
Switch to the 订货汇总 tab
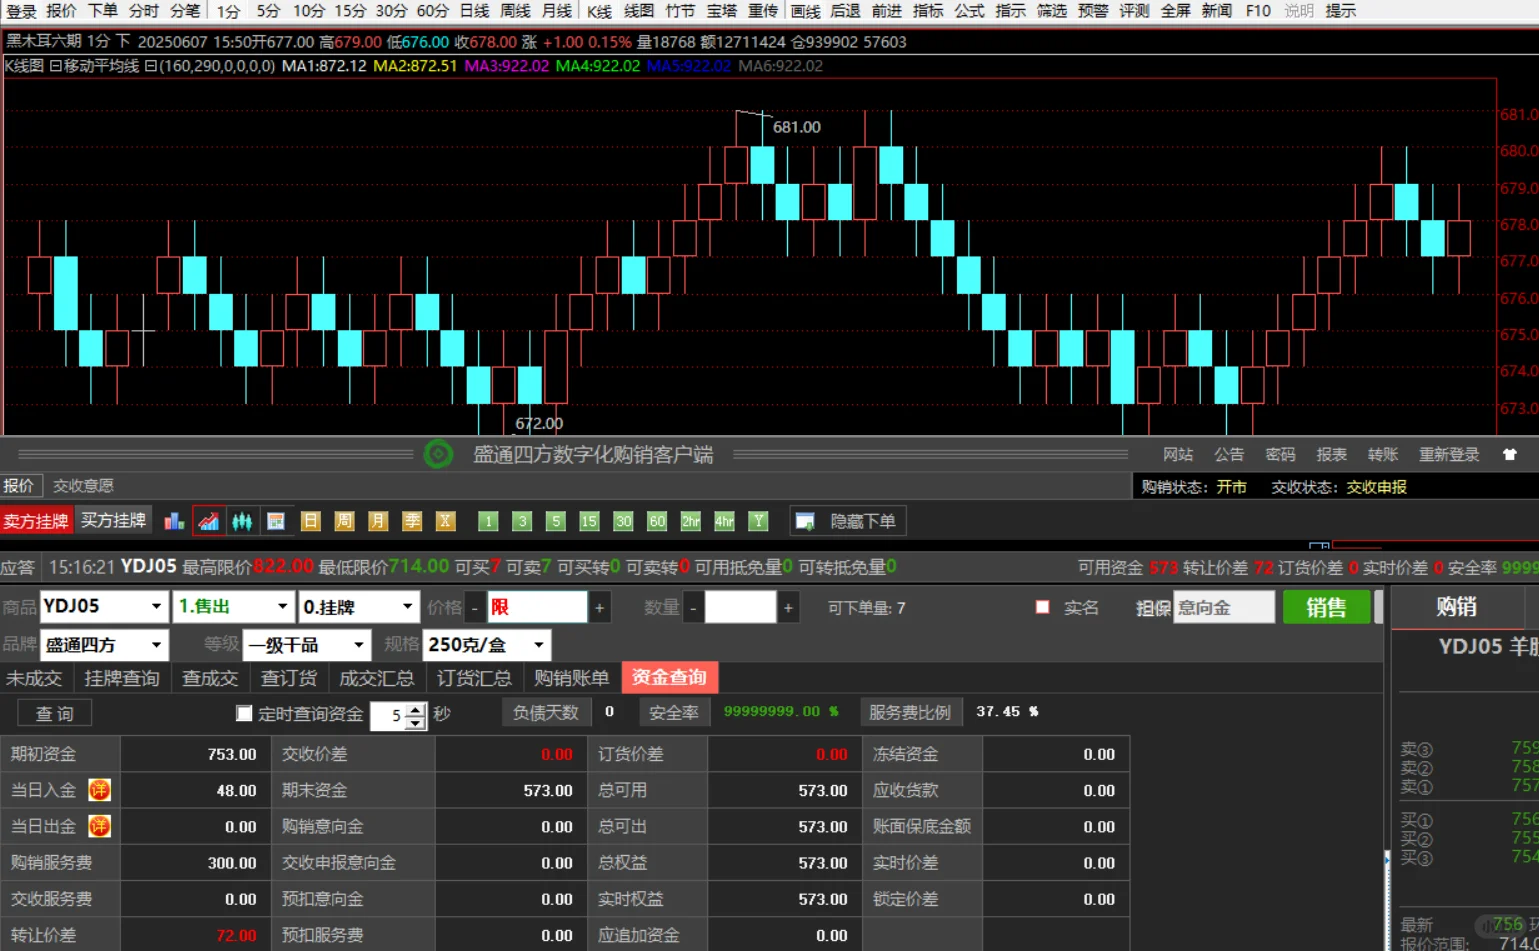pos(474,678)
